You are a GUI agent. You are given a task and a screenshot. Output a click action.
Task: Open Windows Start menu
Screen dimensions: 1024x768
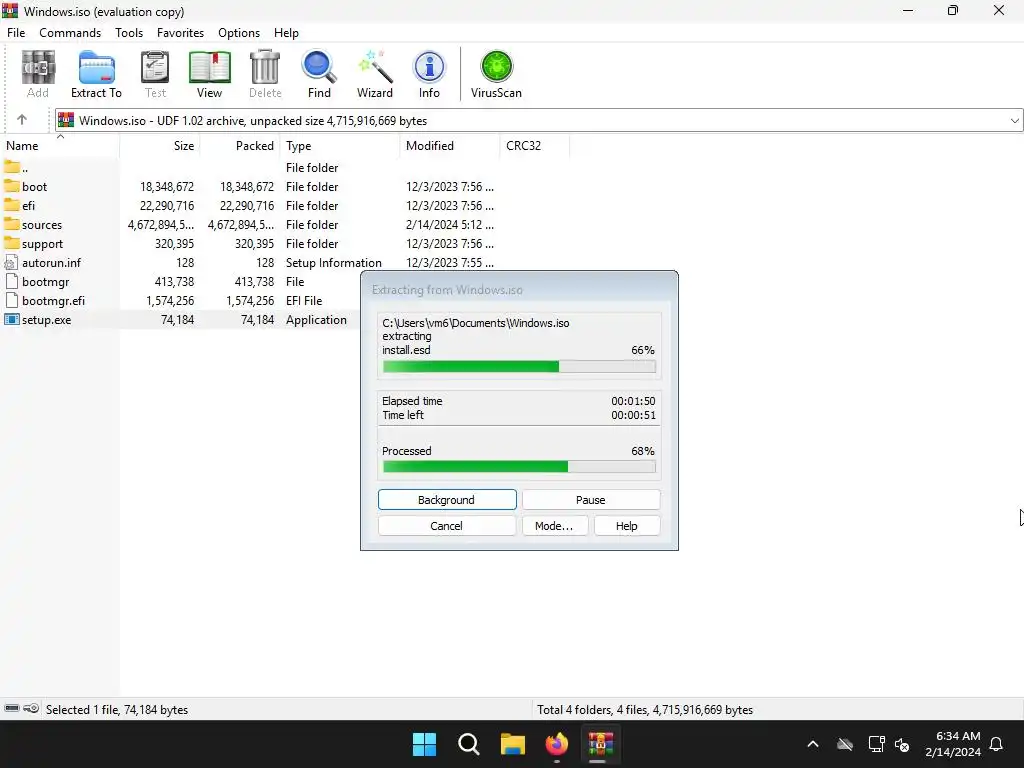pos(424,744)
